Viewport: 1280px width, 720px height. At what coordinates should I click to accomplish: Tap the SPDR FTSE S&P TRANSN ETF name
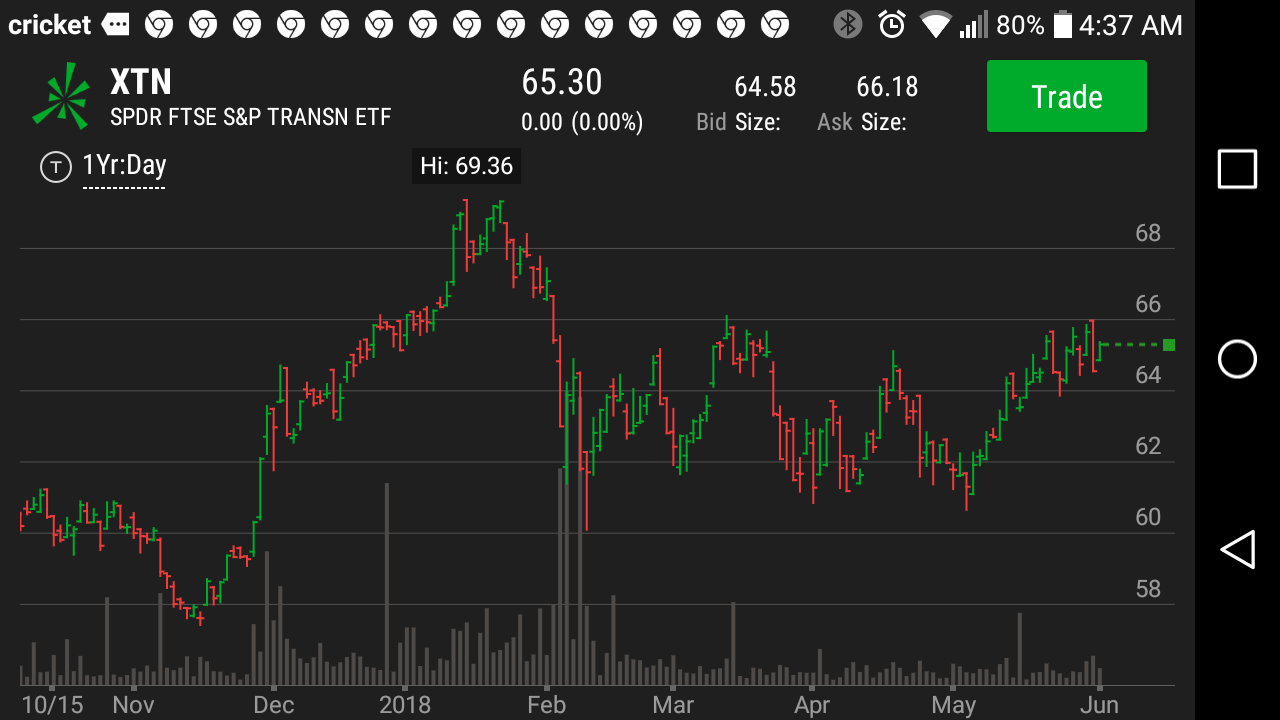pos(250,117)
